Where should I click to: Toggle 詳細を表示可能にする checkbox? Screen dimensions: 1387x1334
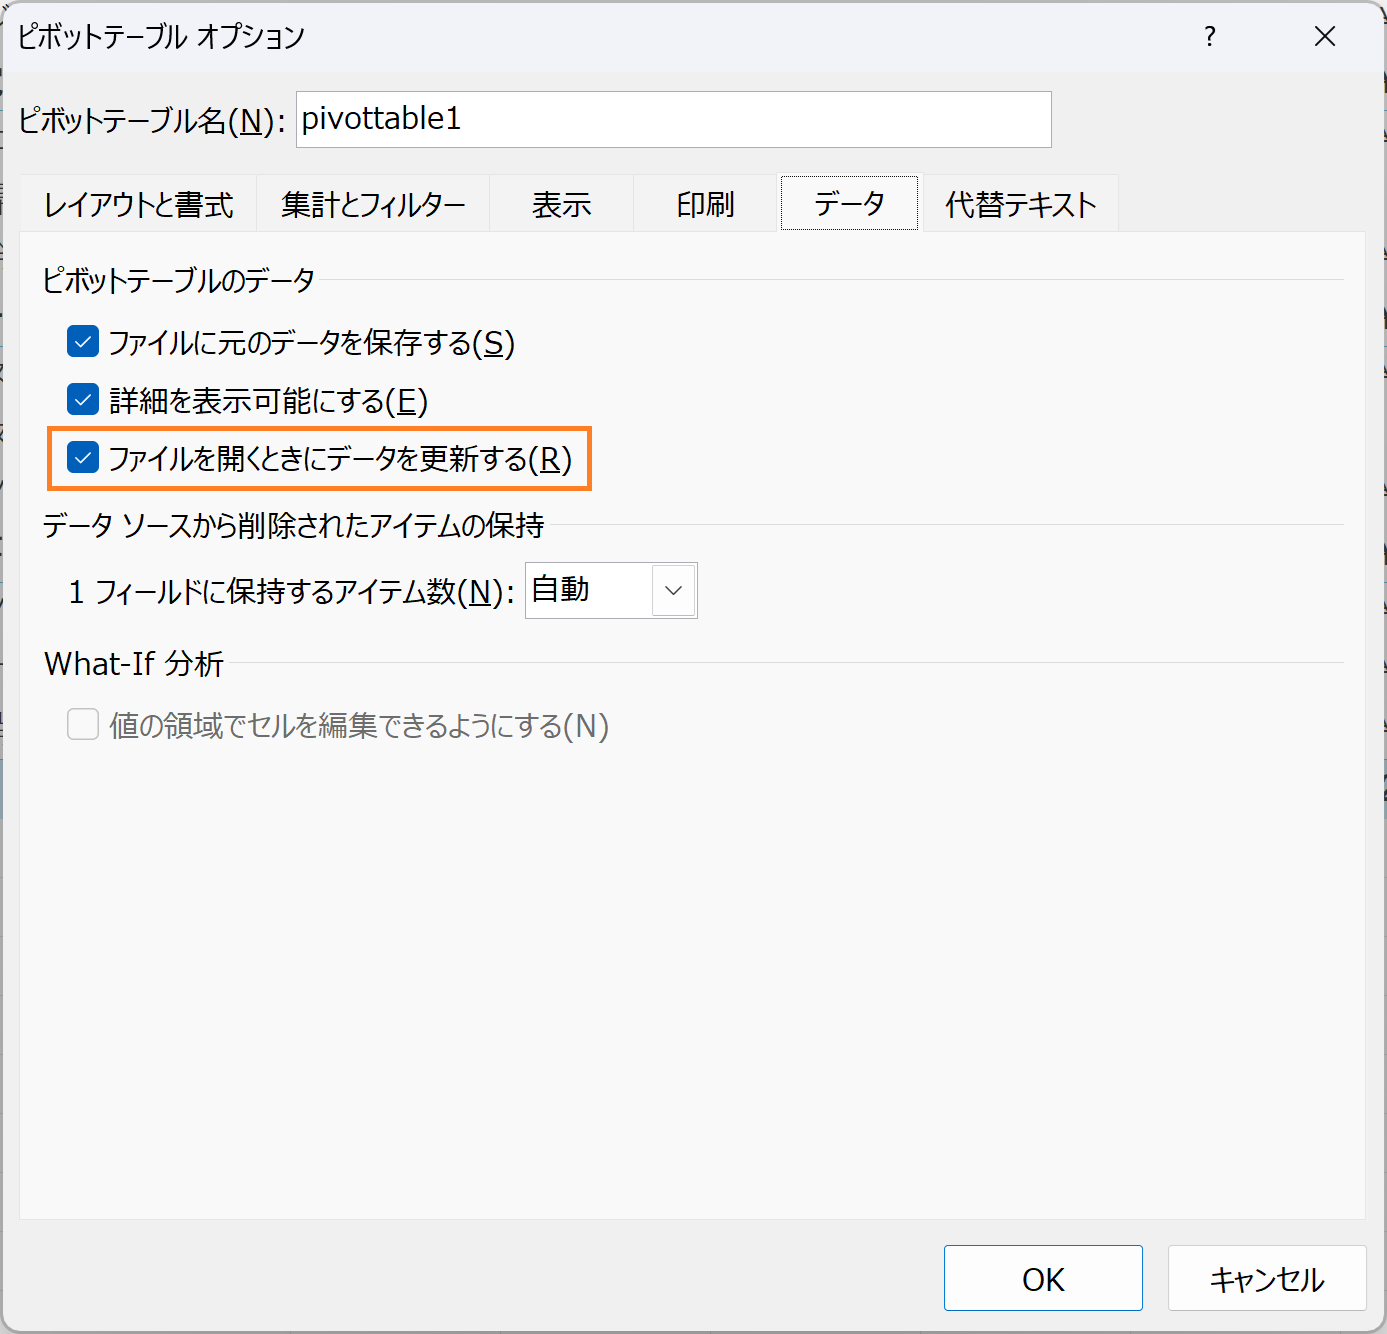tap(83, 400)
